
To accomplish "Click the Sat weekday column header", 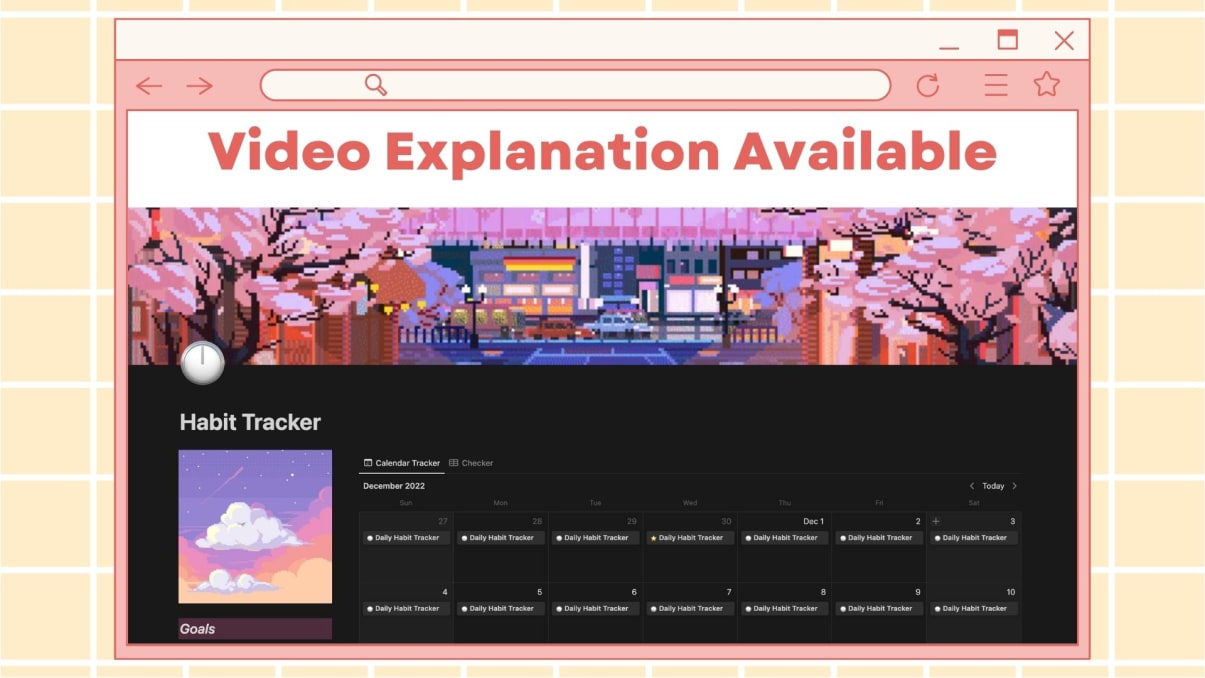I will coord(974,503).
